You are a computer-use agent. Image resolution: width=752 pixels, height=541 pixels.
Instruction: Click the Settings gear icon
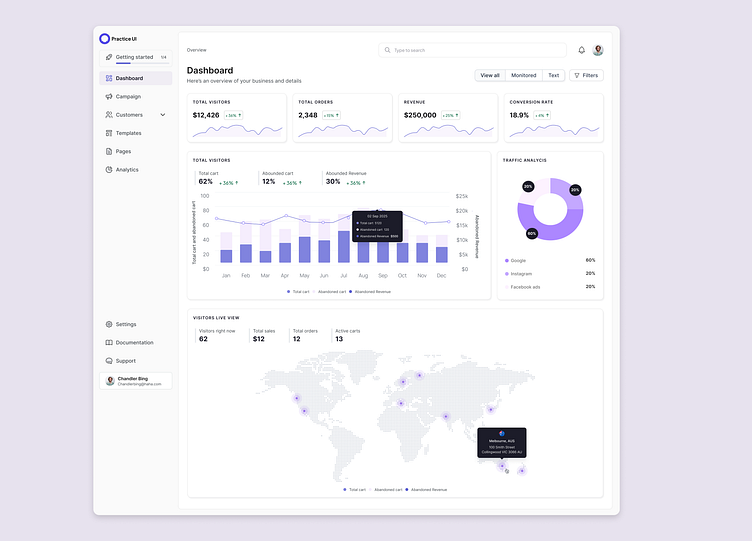pos(108,324)
